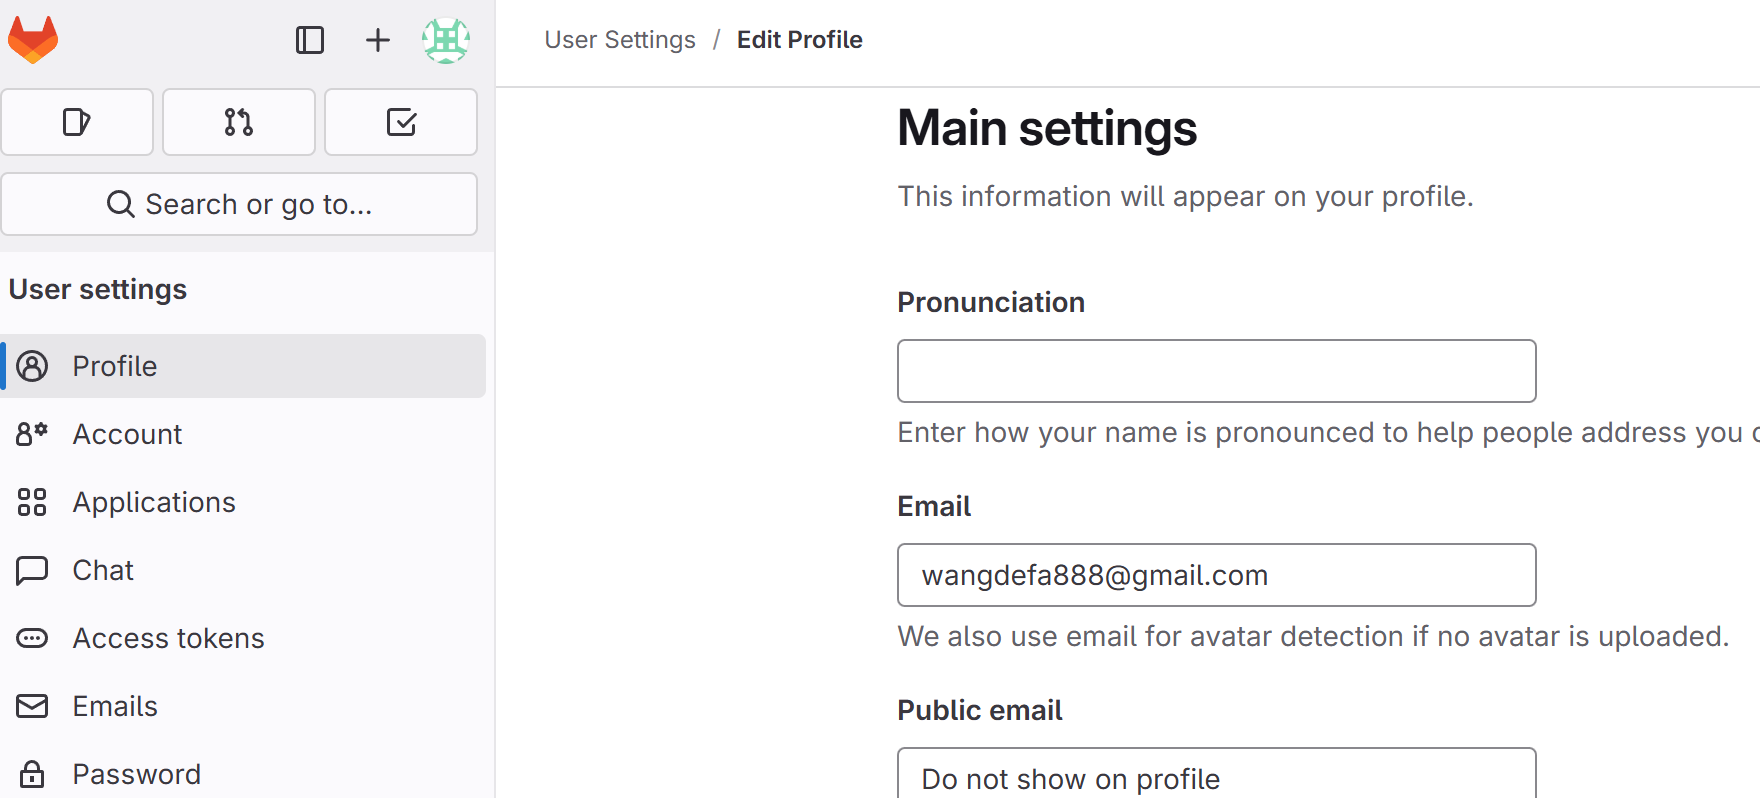Open assigned issues icon button
The image size is (1760, 798).
(77, 122)
